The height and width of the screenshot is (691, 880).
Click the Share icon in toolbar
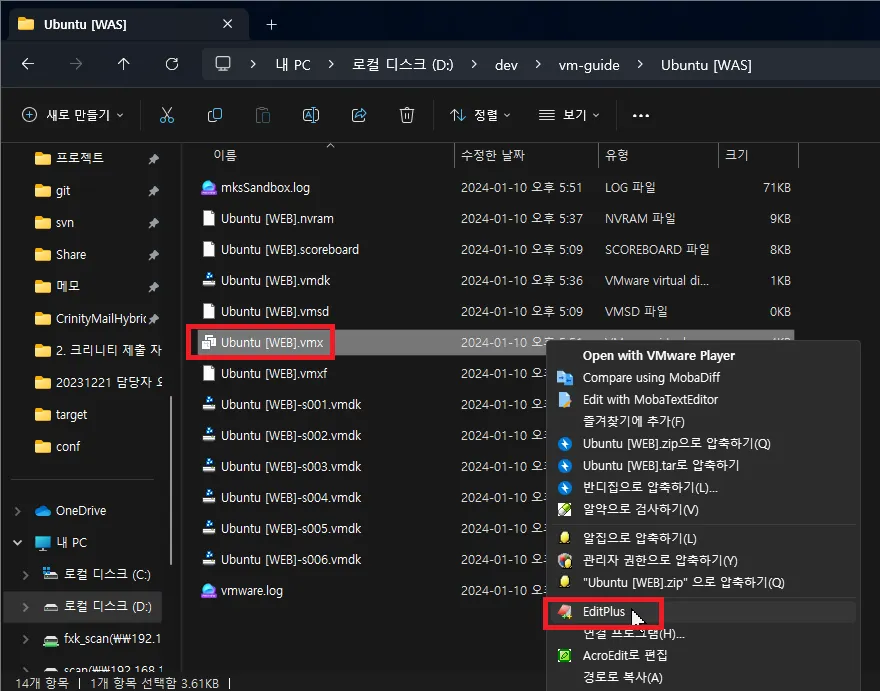[359, 115]
